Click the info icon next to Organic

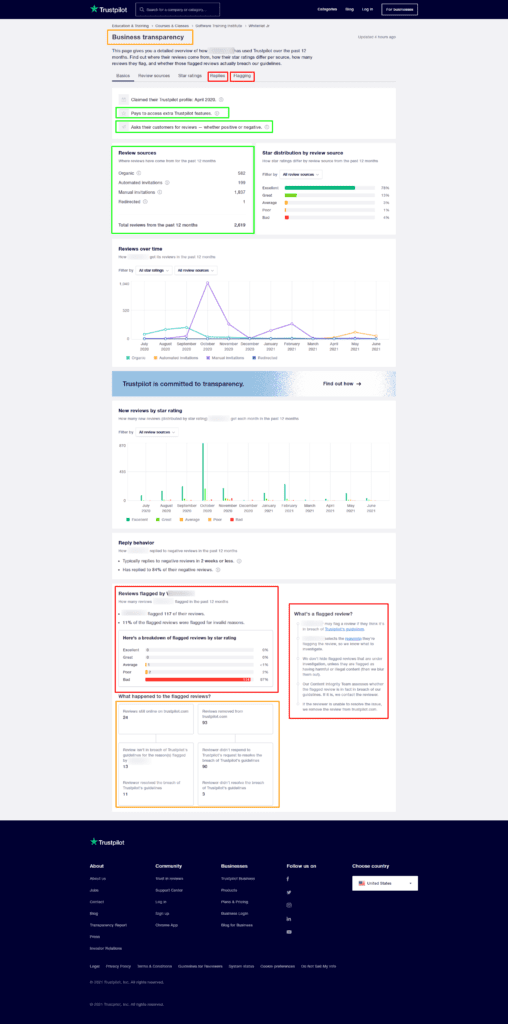coord(139,173)
